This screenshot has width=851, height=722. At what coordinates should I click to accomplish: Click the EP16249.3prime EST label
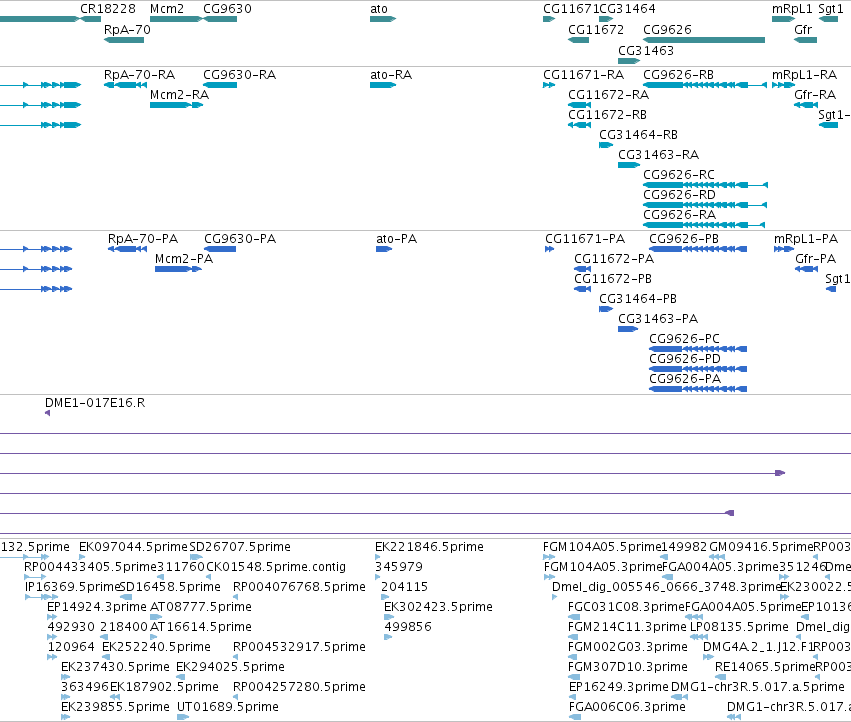[618, 687]
